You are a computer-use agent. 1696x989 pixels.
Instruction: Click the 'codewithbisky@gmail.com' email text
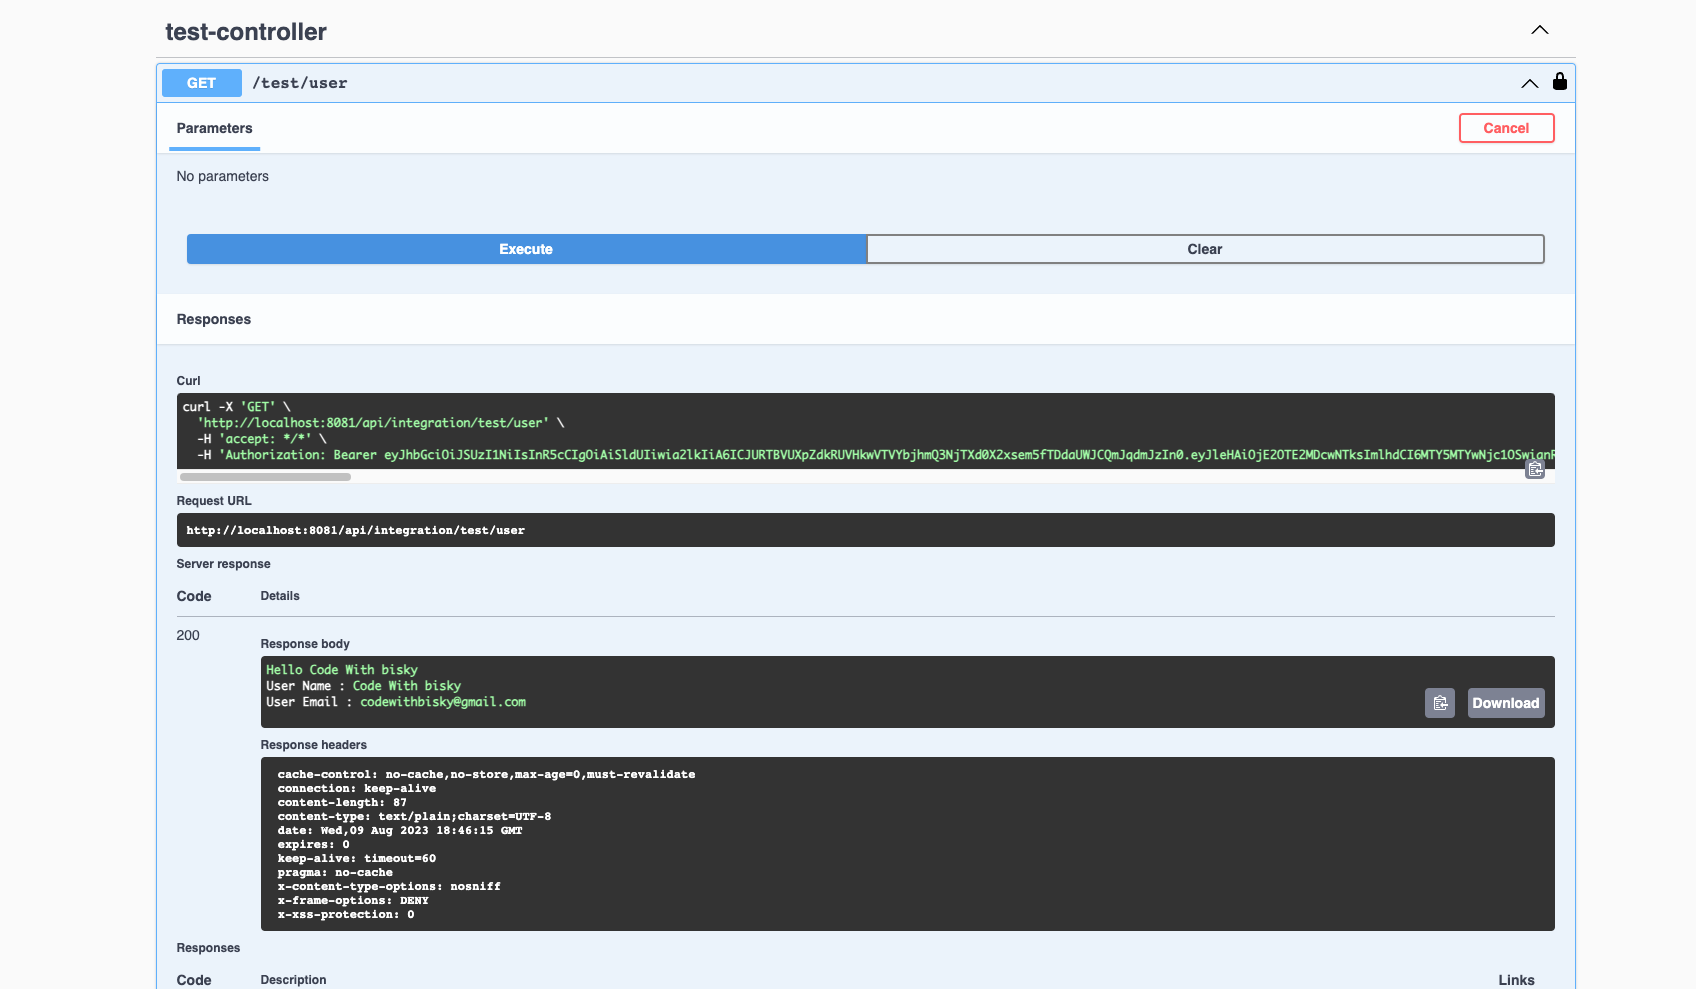(443, 702)
